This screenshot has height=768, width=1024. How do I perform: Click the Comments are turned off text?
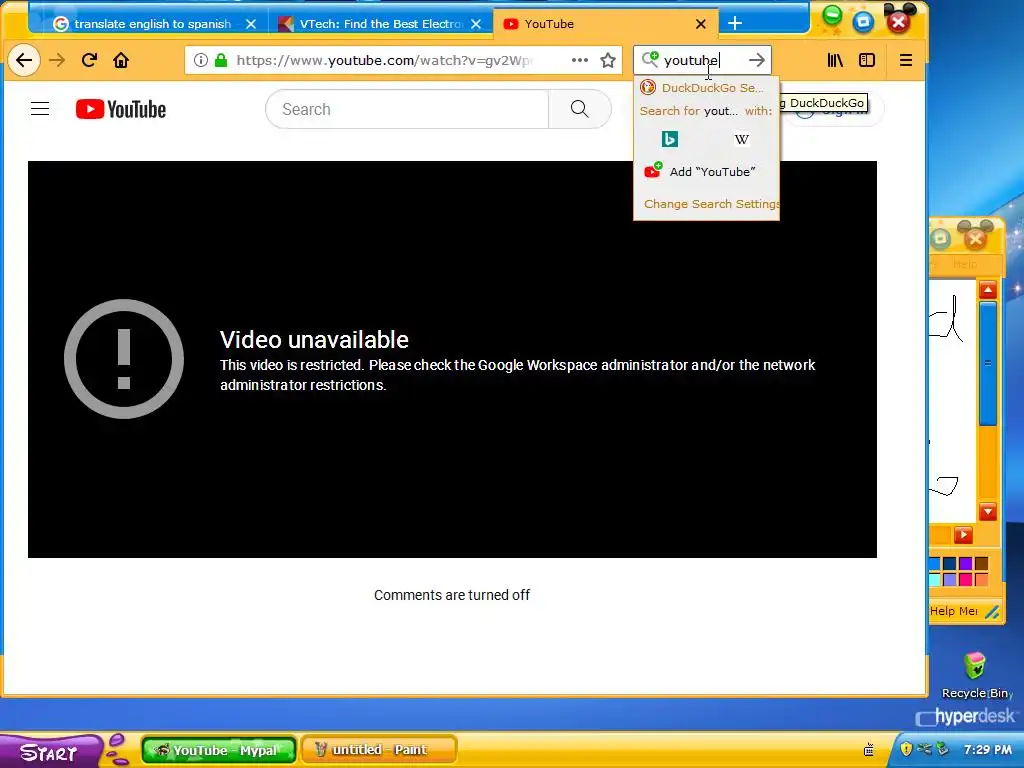pyautogui.click(x=452, y=595)
